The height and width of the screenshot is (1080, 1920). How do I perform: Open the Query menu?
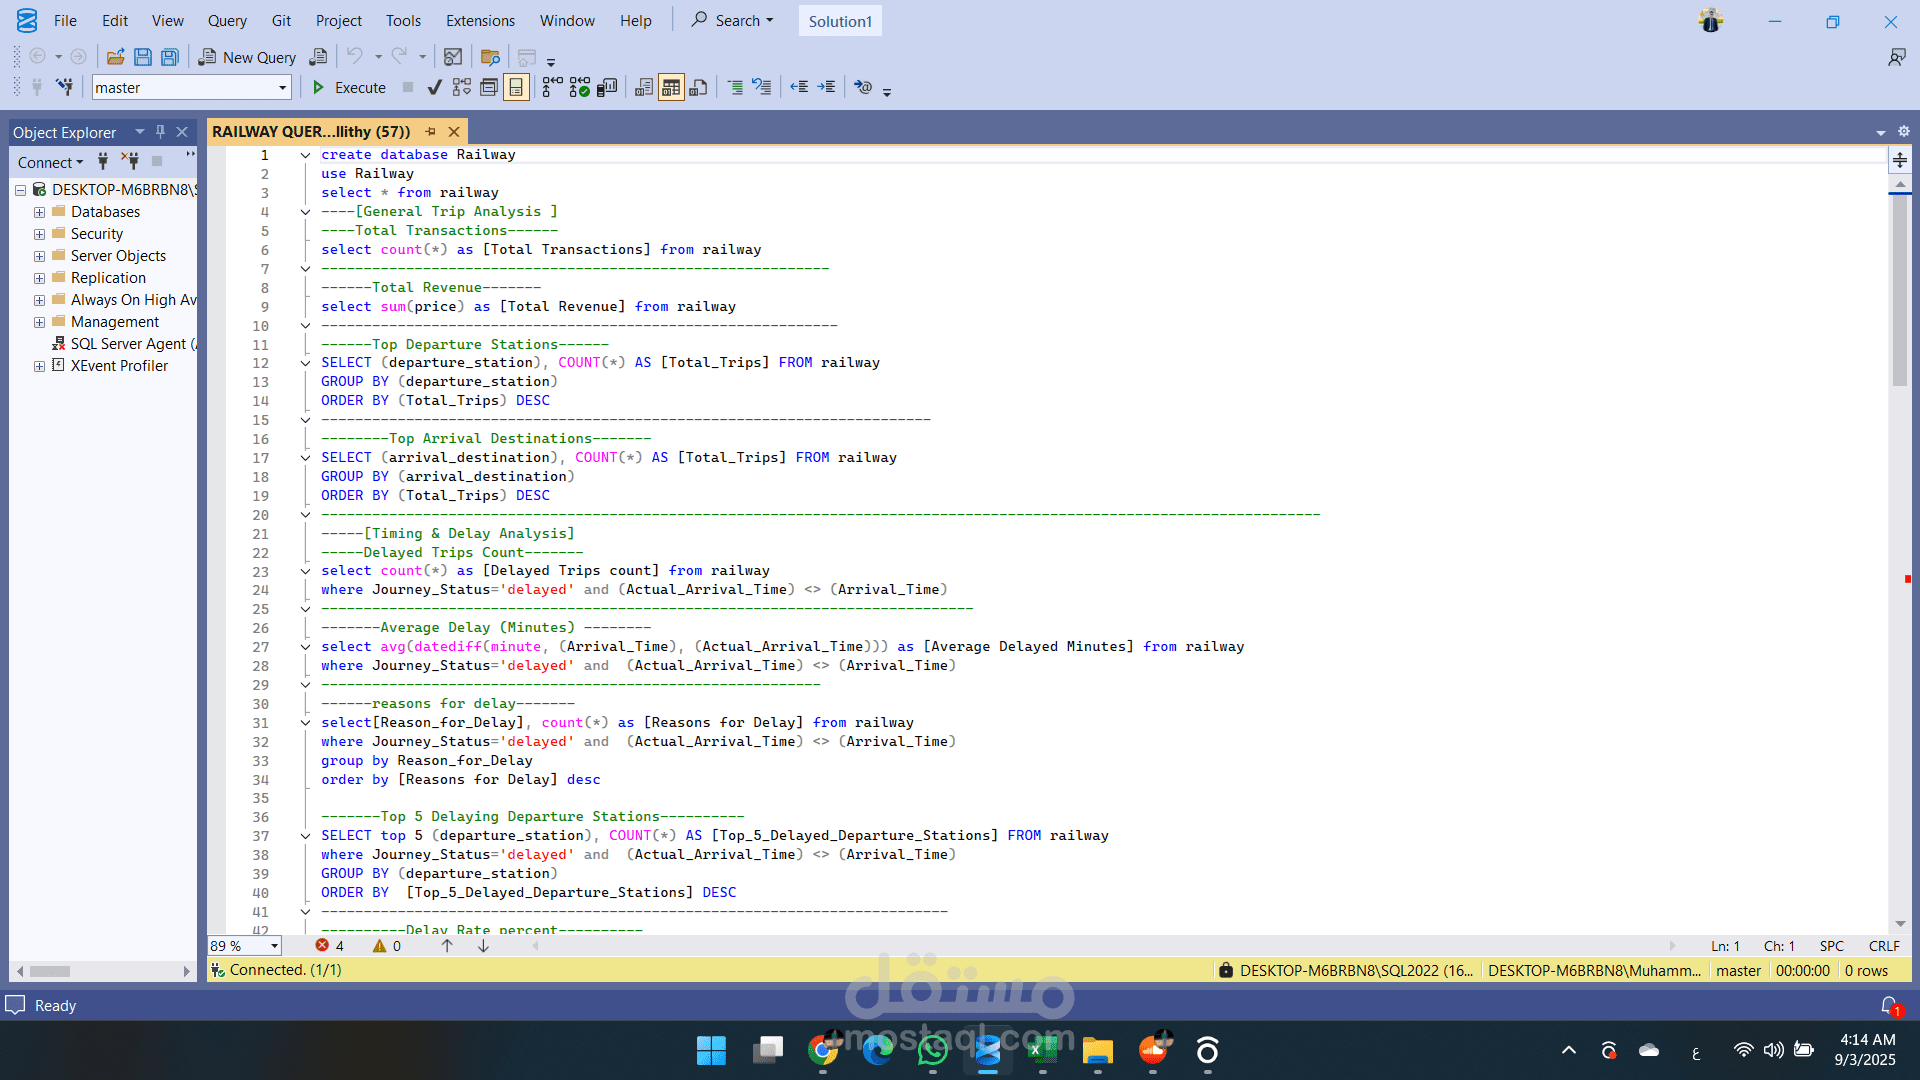coord(227,21)
